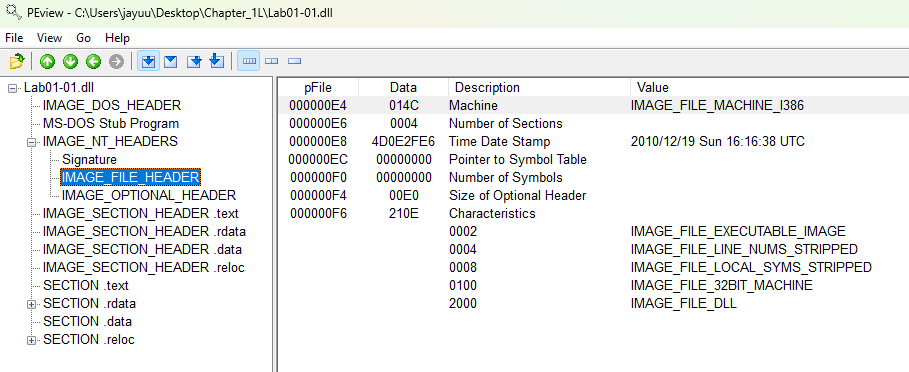Image resolution: width=909 pixels, height=372 pixels.
Task: Open the View menu
Action: tap(49, 38)
